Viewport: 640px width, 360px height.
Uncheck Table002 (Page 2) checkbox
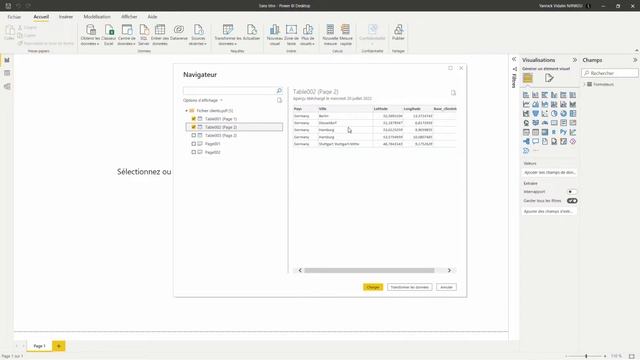193,127
